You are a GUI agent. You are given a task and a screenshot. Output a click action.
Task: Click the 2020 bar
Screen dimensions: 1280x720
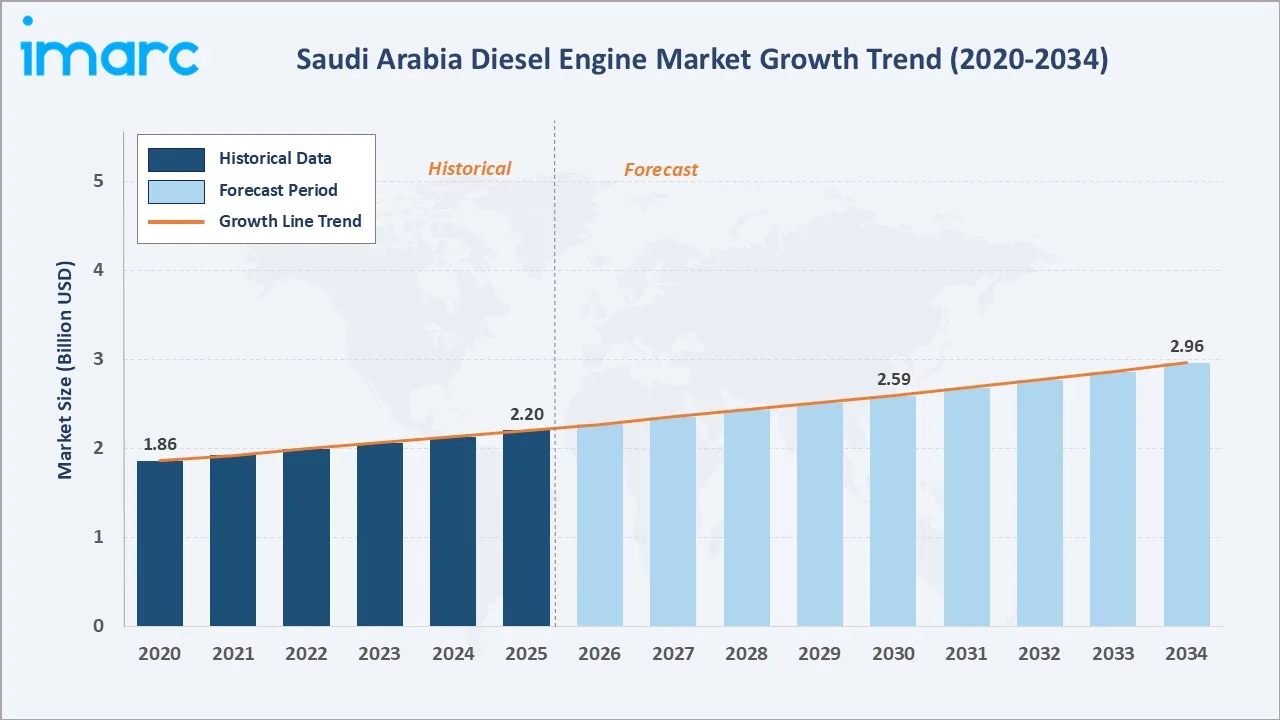pyautogui.click(x=160, y=543)
